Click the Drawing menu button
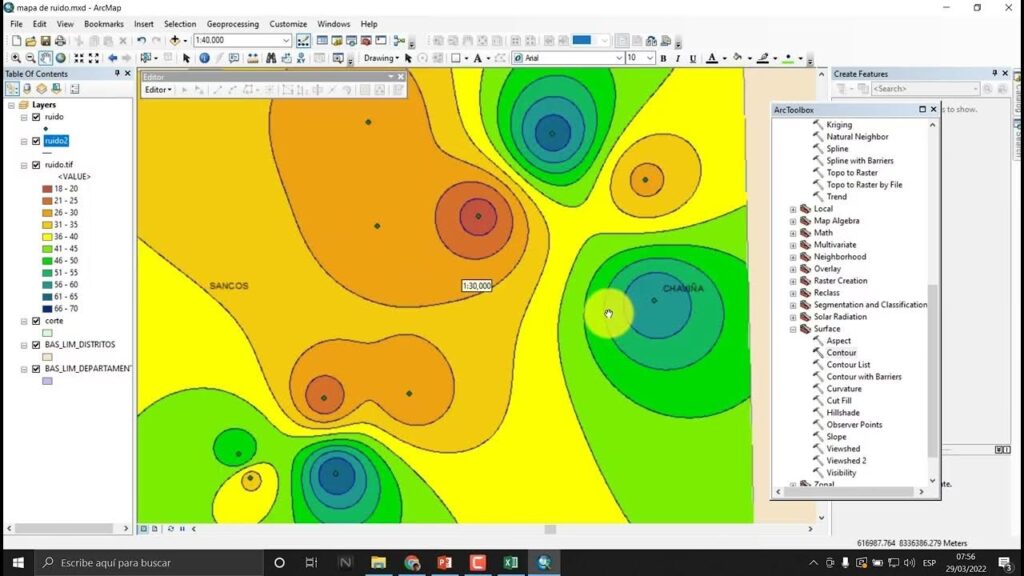The width and height of the screenshot is (1024, 576). click(x=381, y=58)
